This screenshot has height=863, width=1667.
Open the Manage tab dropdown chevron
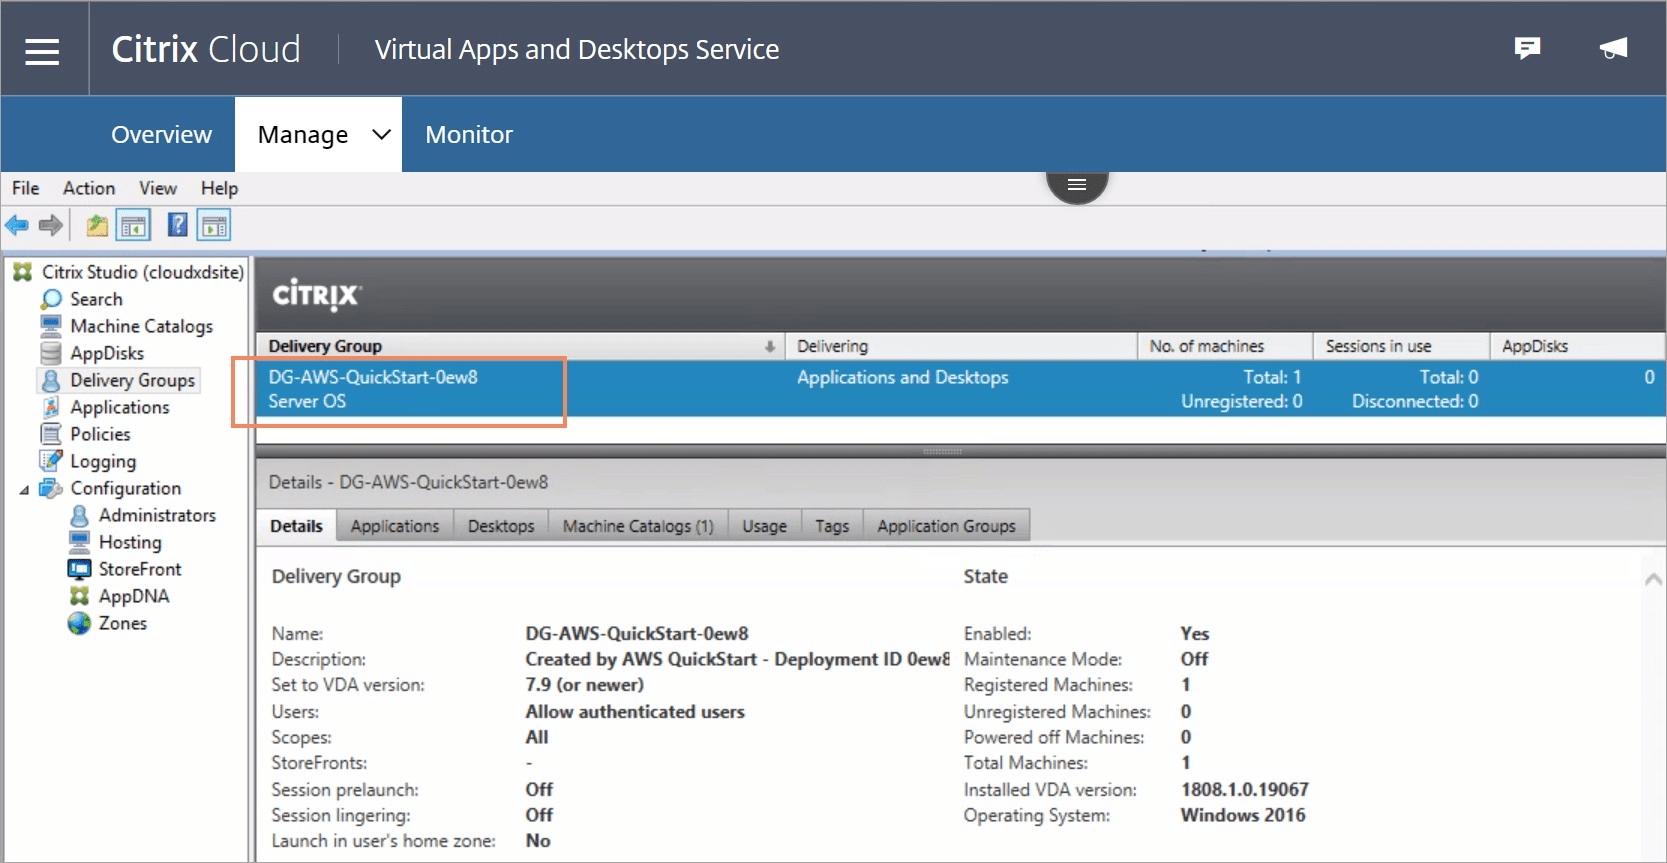[381, 134]
